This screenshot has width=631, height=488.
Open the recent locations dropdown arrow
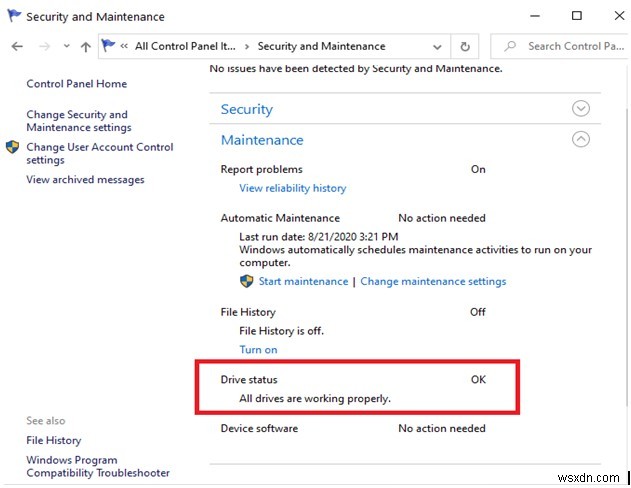tap(67, 46)
